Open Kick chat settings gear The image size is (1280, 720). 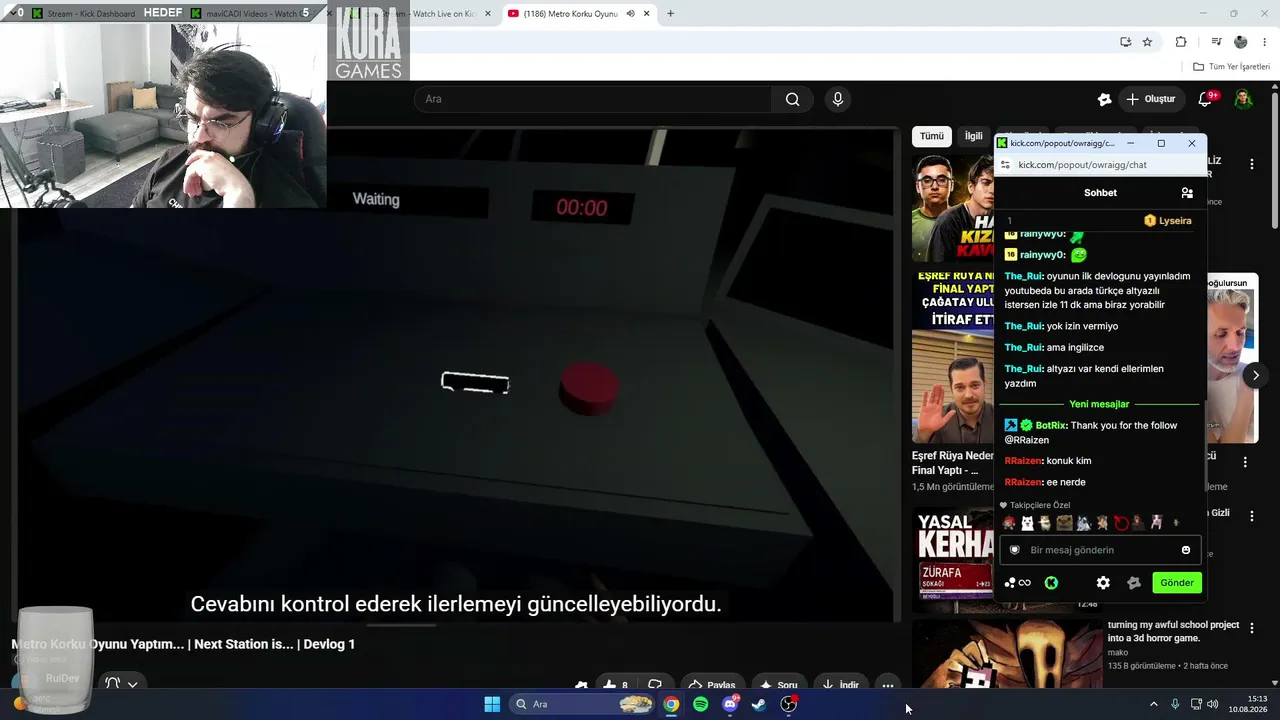pos(1103,583)
